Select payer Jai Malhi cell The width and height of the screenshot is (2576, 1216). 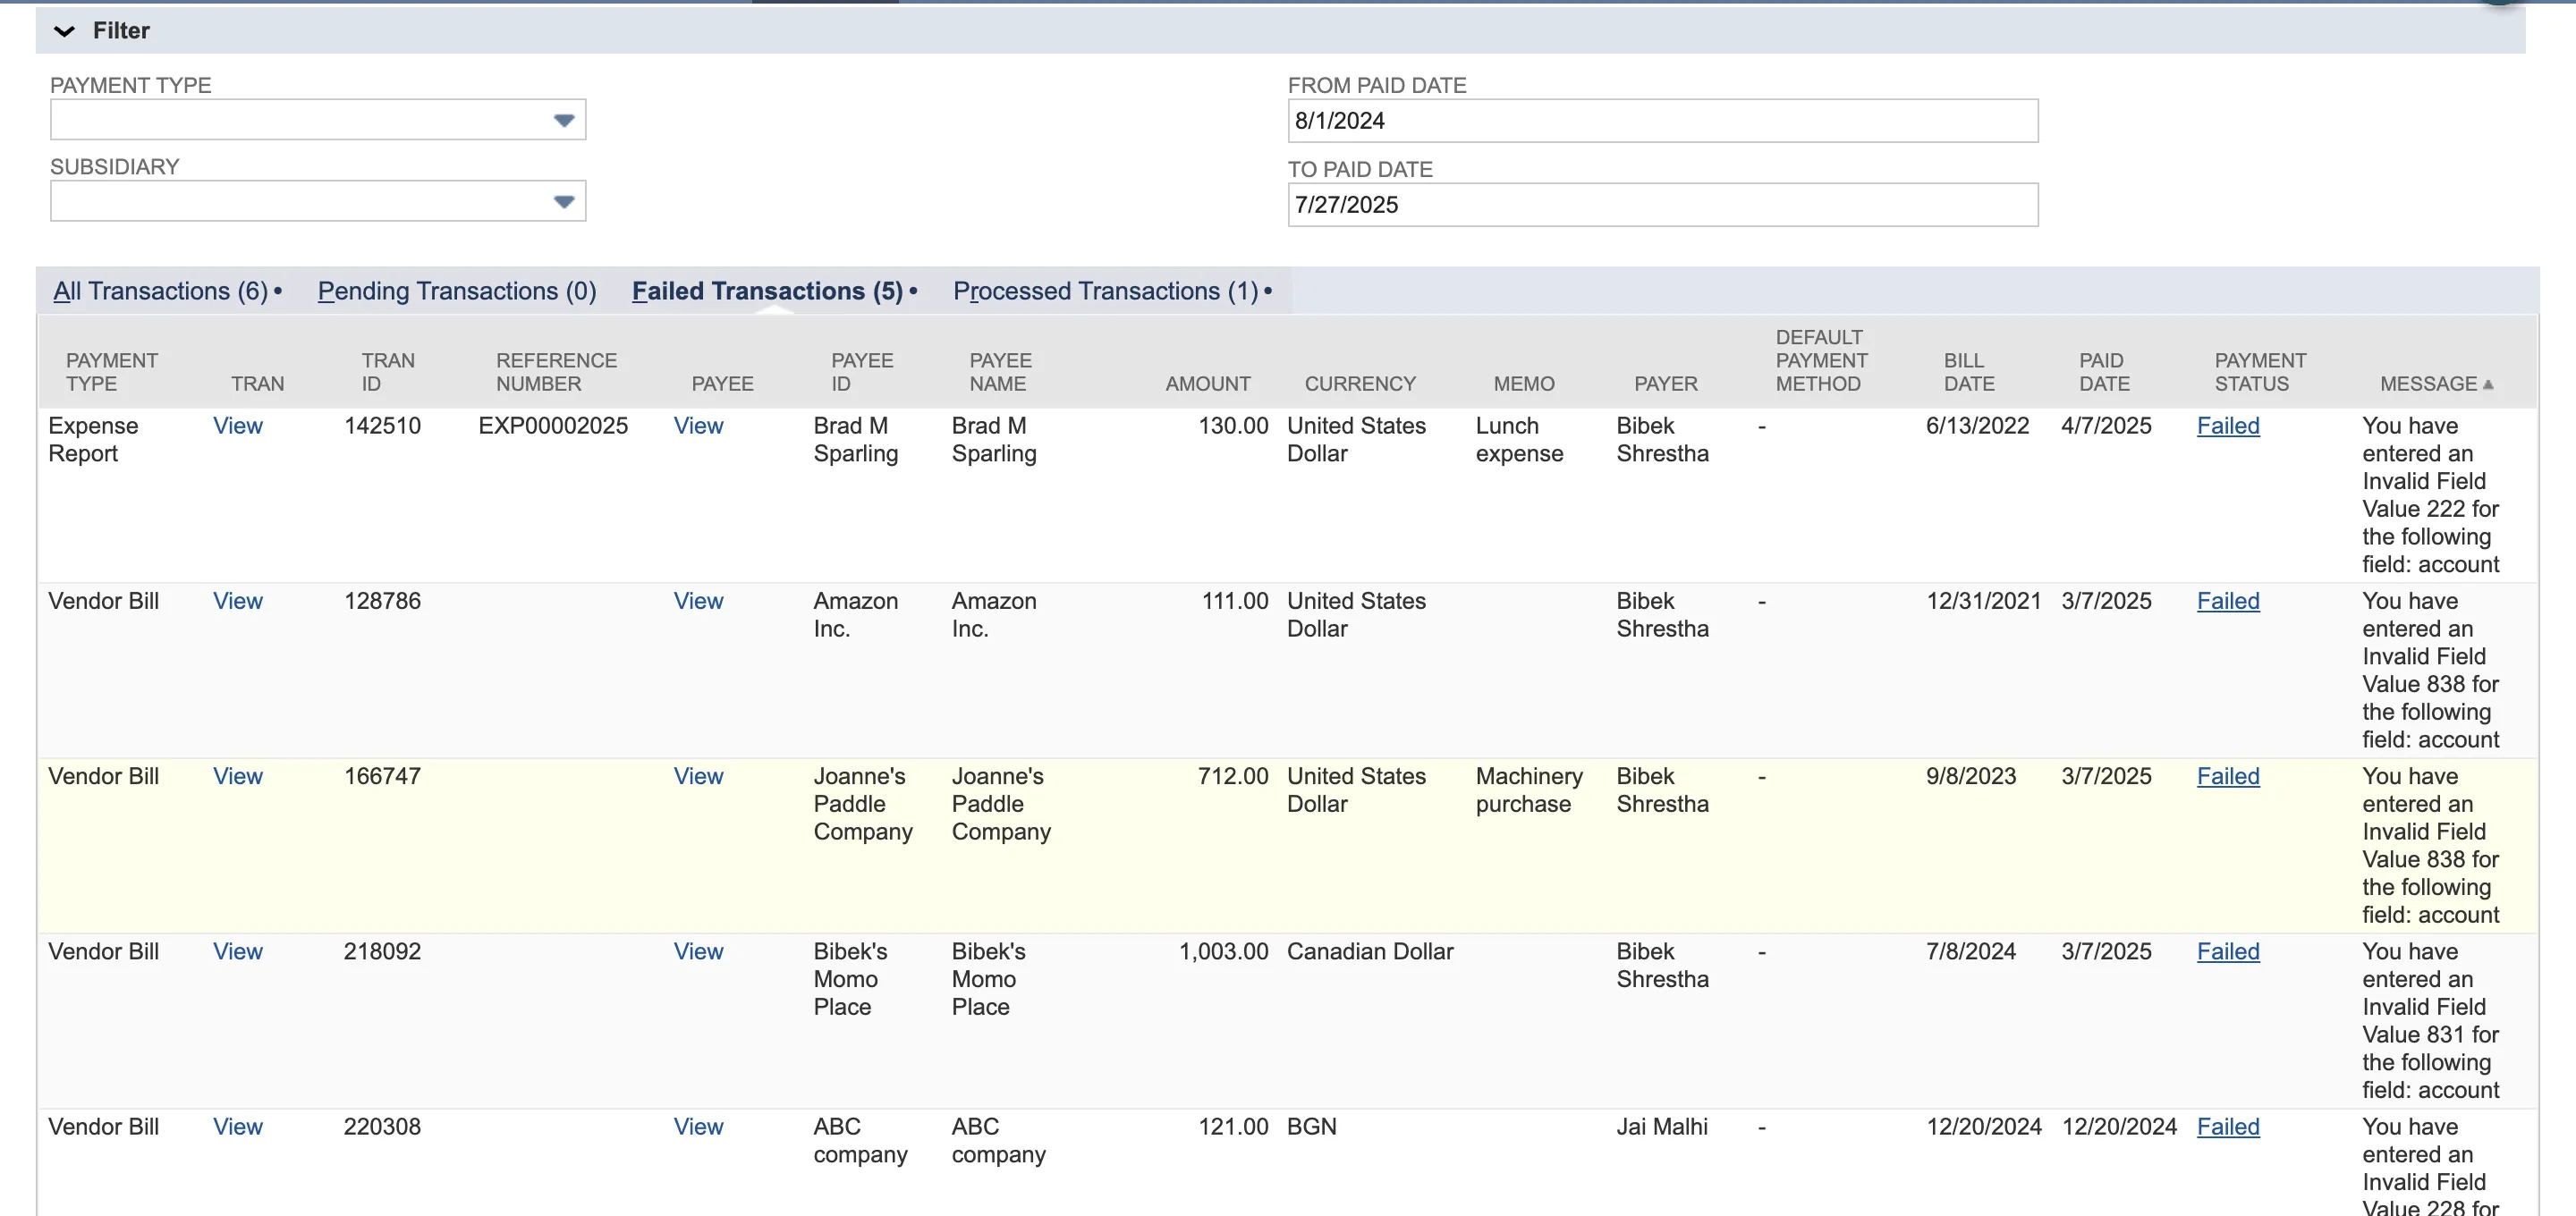(1662, 1127)
